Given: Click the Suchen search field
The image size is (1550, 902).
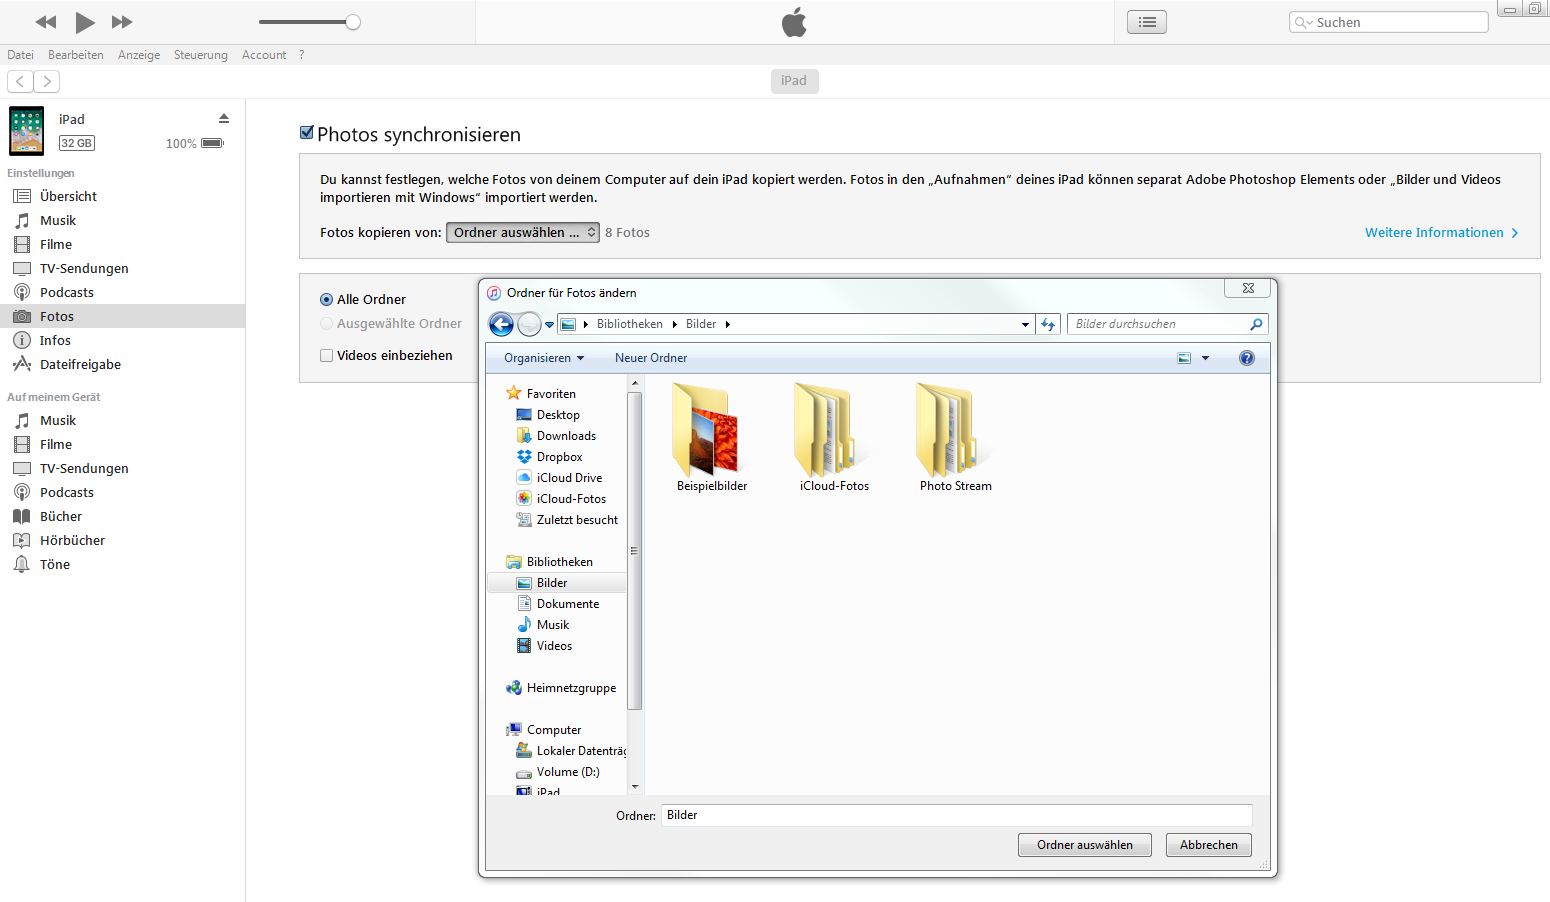Looking at the screenshot, I should [x=1389, y=22].
